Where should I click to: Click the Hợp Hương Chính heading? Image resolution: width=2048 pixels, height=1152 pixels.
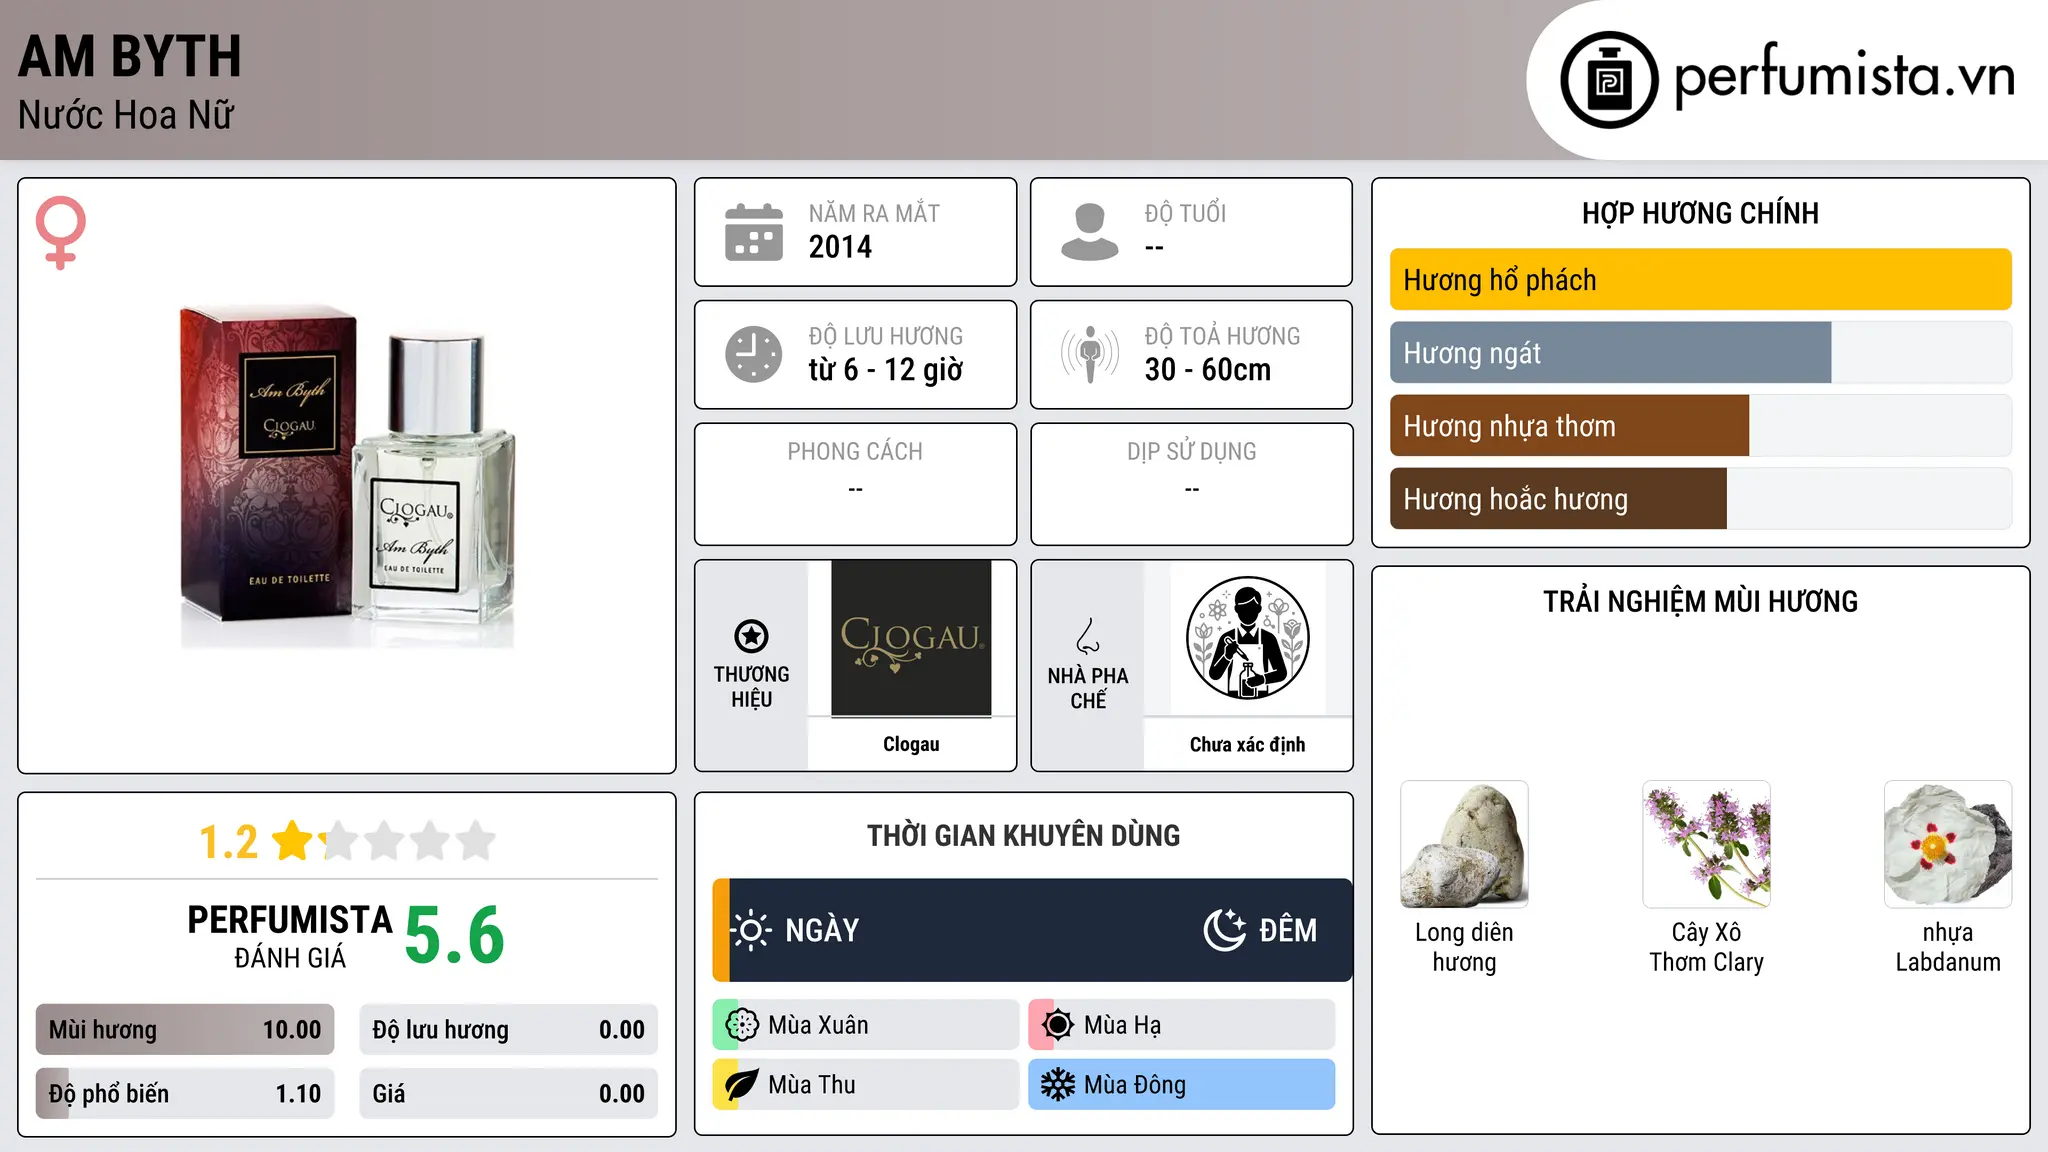click(1700, 213)
